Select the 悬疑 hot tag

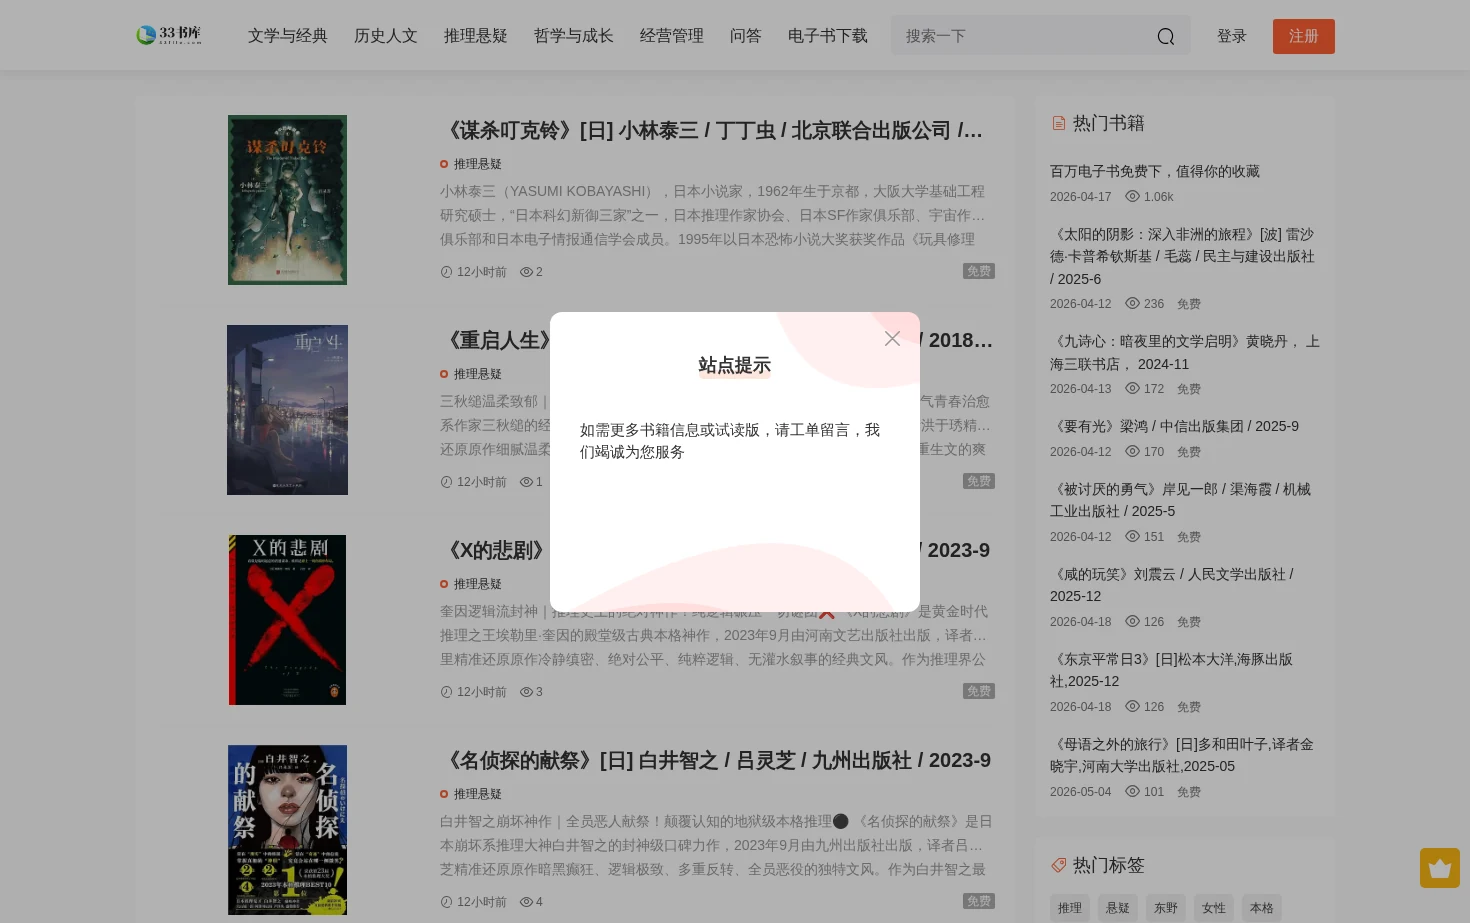1118,908
